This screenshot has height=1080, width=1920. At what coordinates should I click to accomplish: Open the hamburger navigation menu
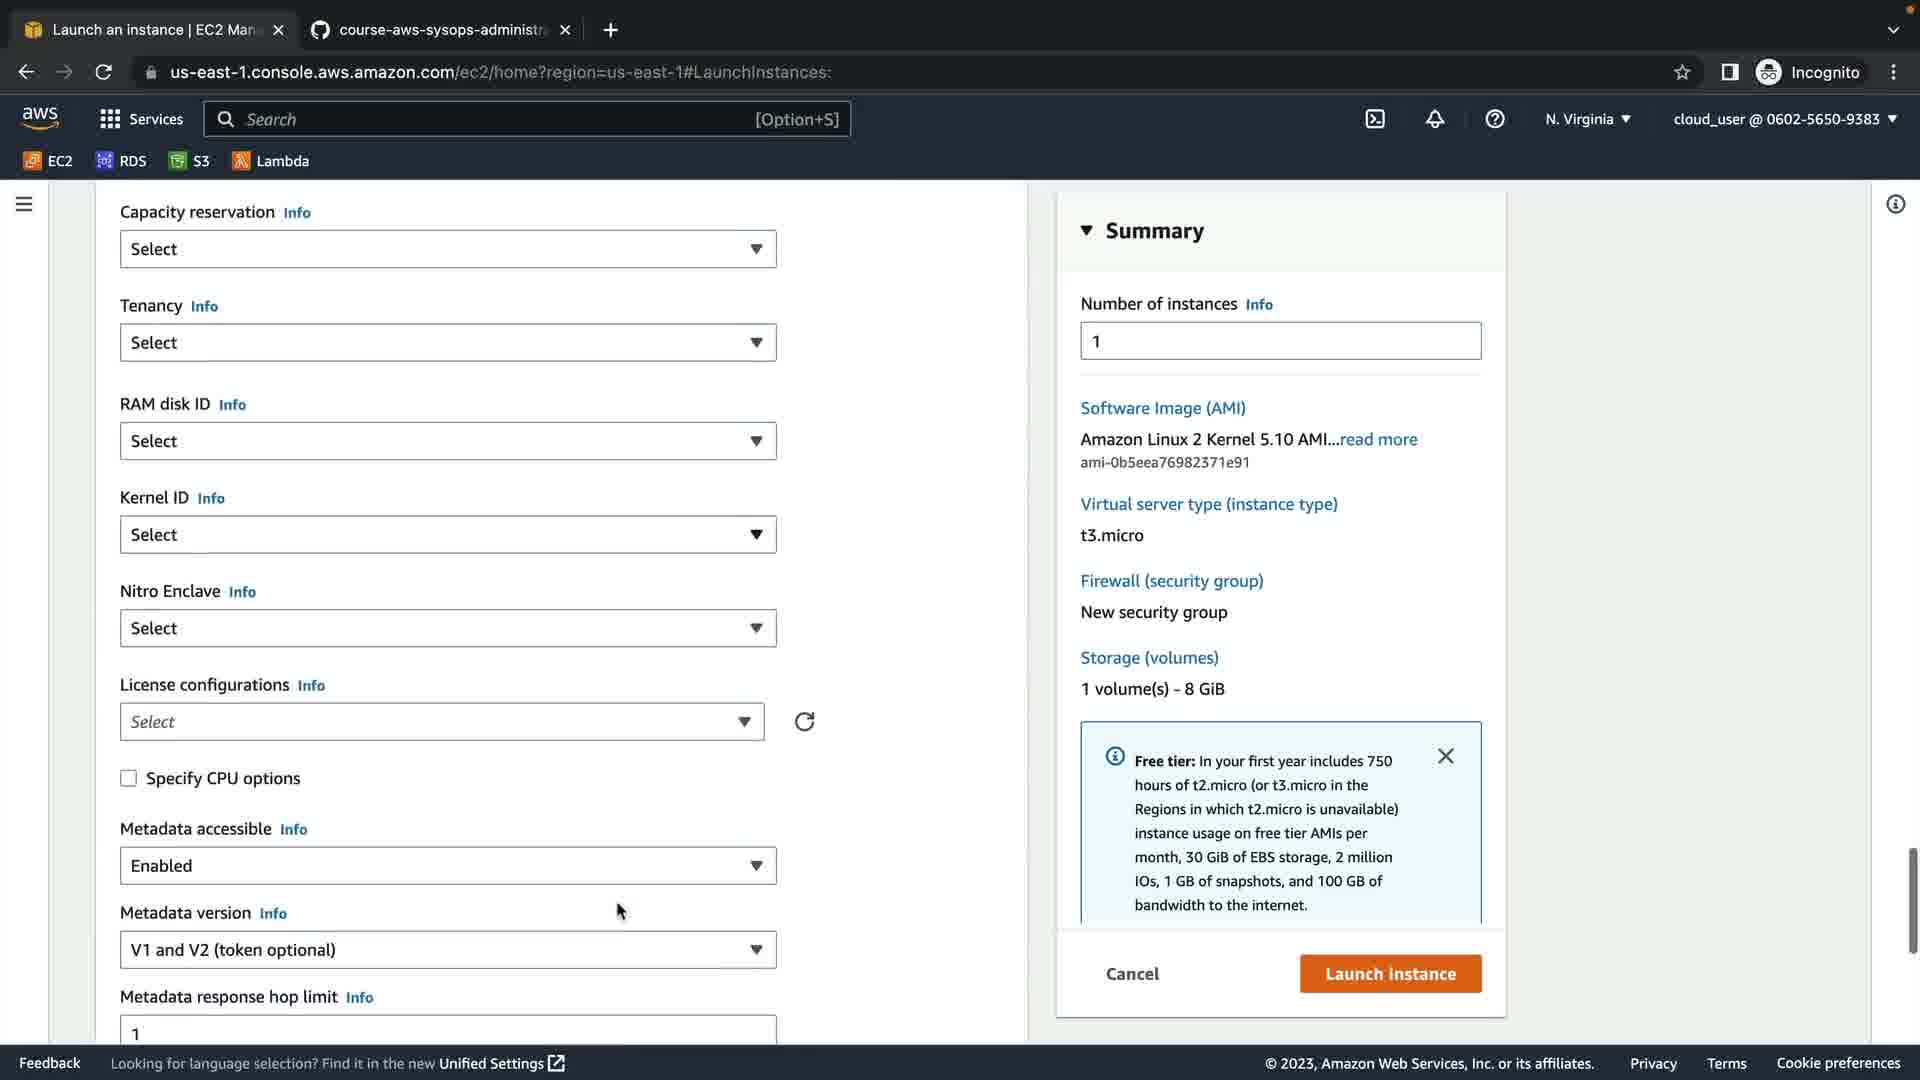tap(24, 204)
